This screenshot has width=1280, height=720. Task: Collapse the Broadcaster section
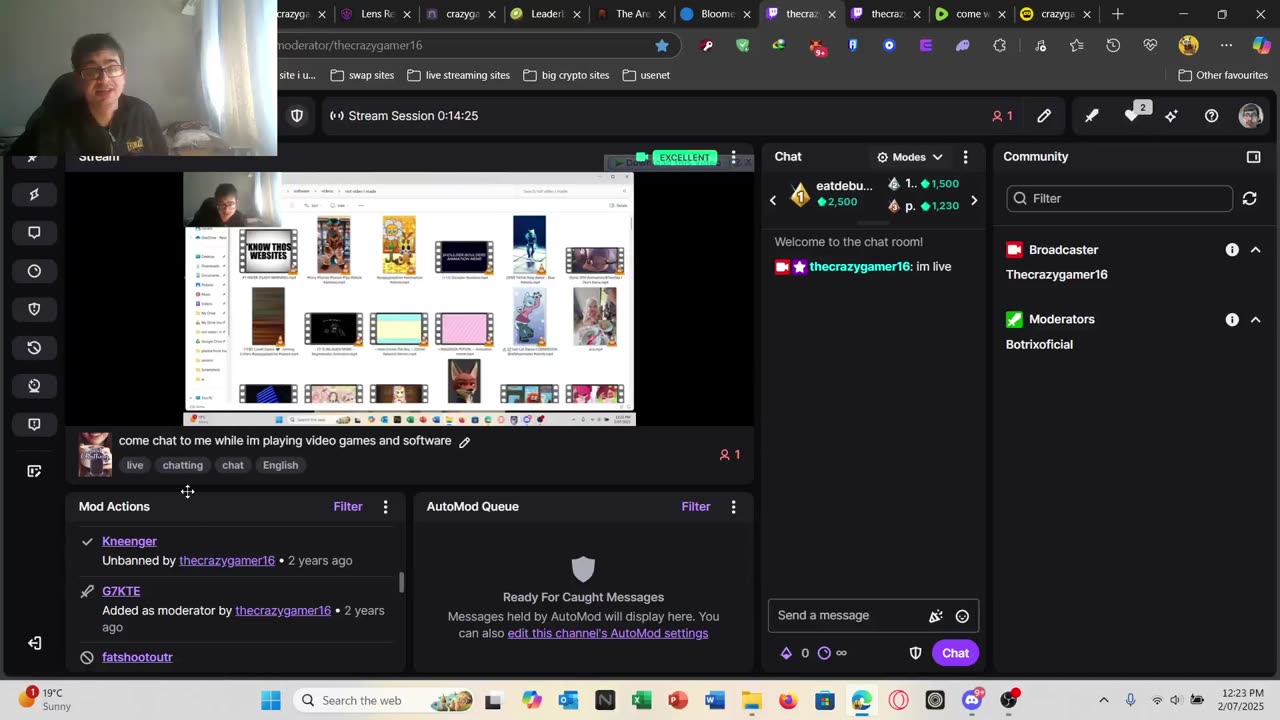click(x=1255, y=250)
